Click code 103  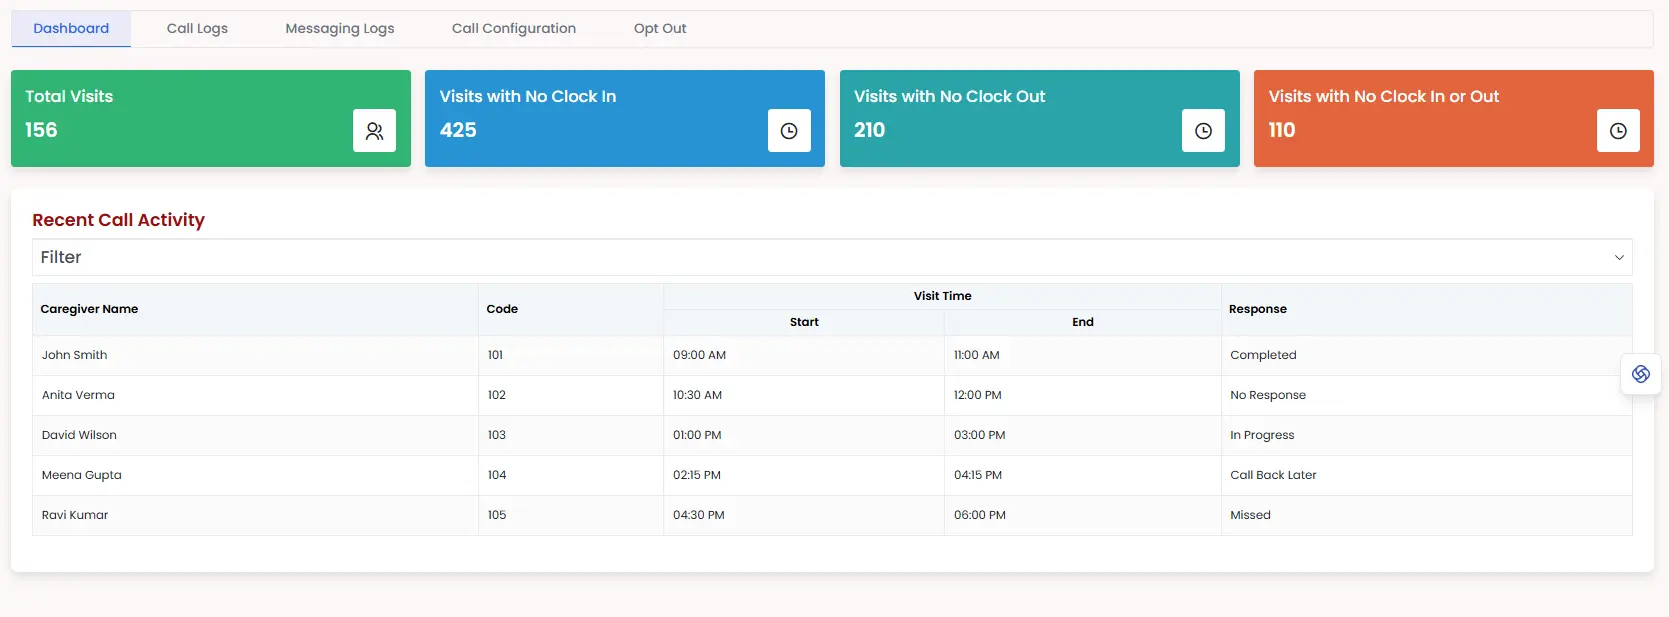496,435
